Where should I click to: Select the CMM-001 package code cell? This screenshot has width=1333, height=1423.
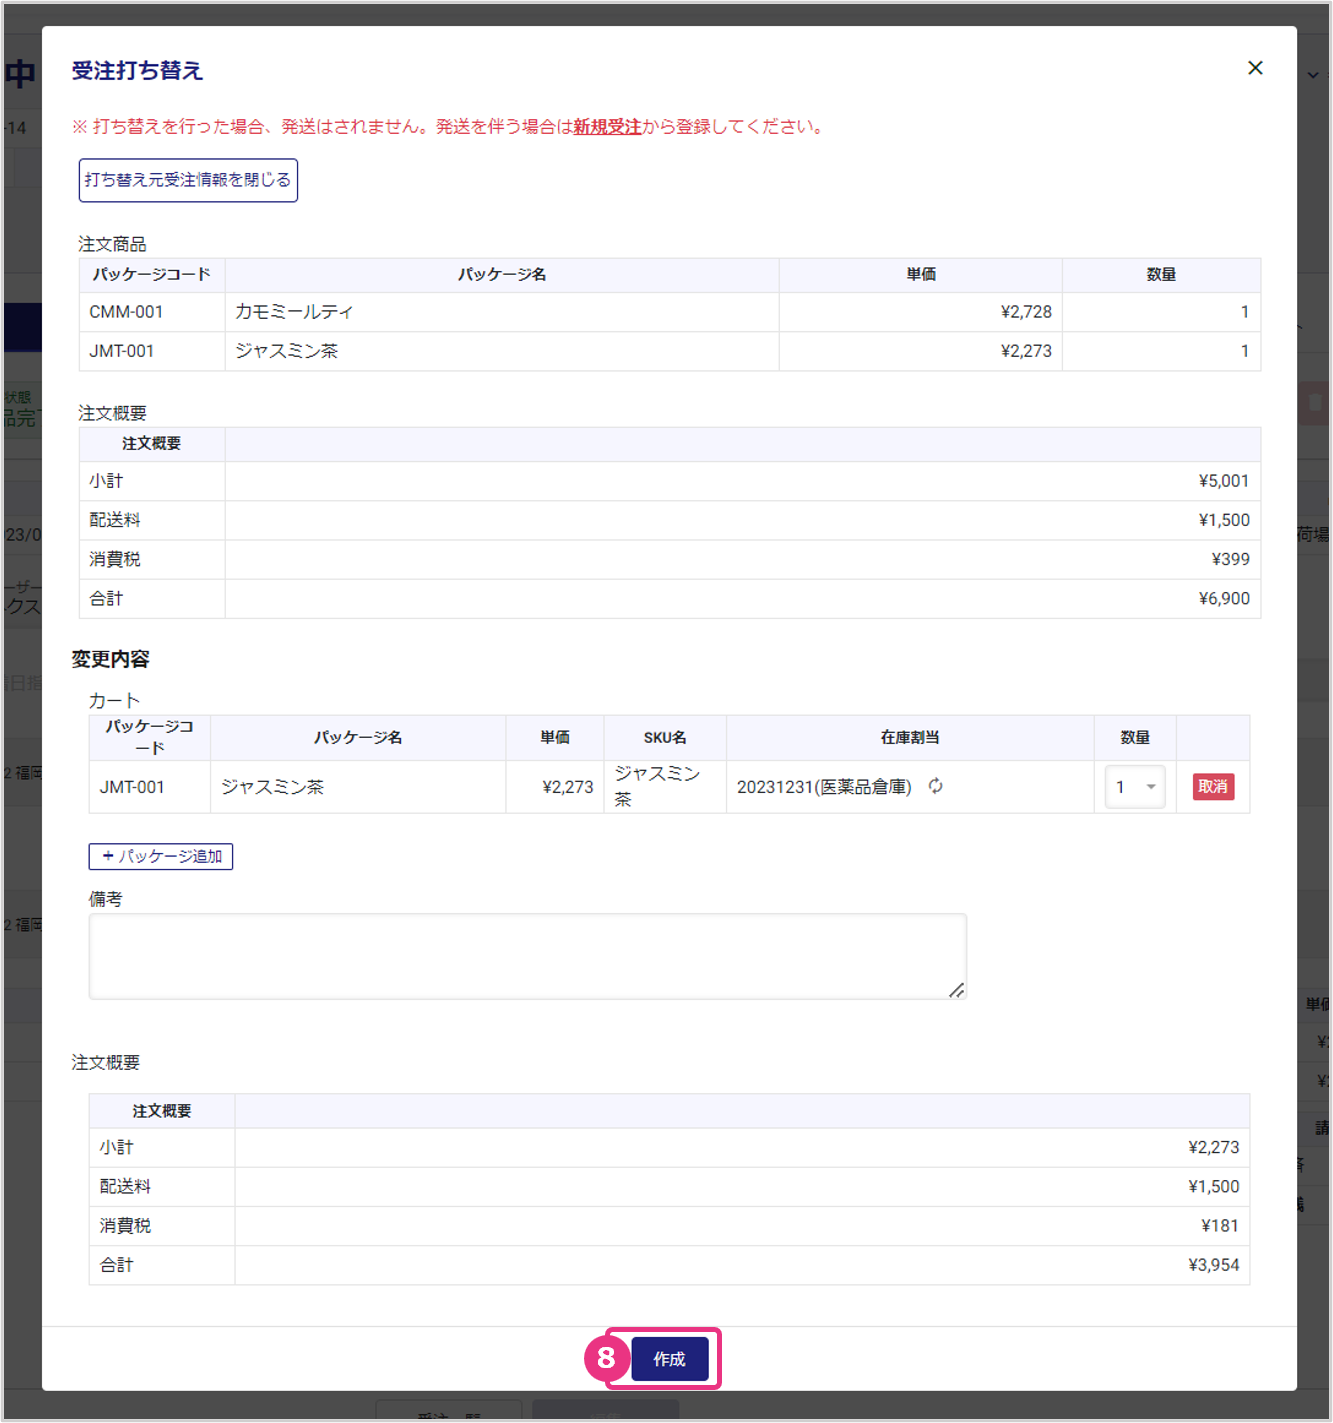126,312
